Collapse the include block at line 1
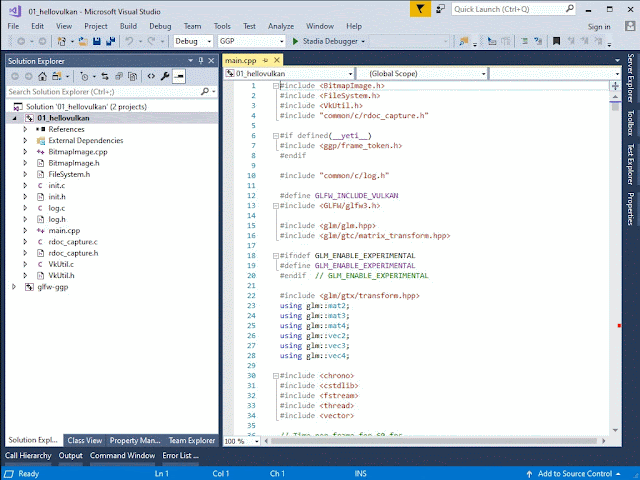 tap(276, 86)
